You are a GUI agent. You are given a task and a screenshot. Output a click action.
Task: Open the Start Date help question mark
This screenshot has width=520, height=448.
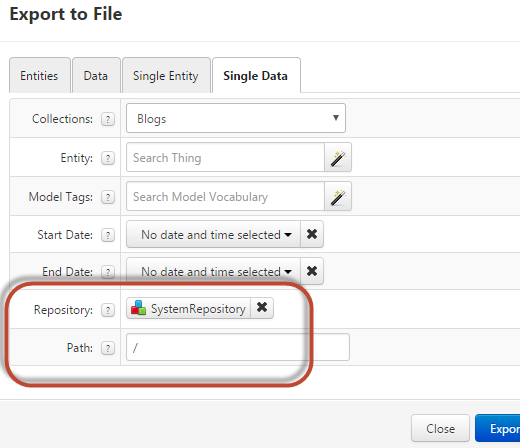(108, 235)
